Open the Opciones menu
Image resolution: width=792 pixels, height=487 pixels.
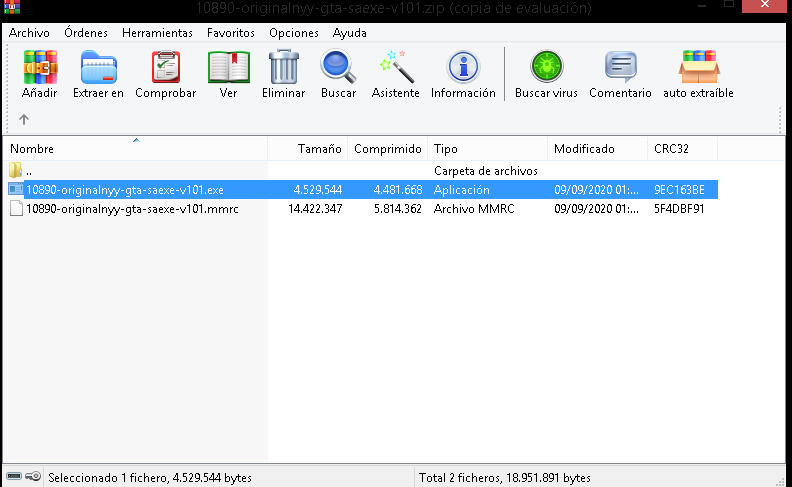pos(293,33)
